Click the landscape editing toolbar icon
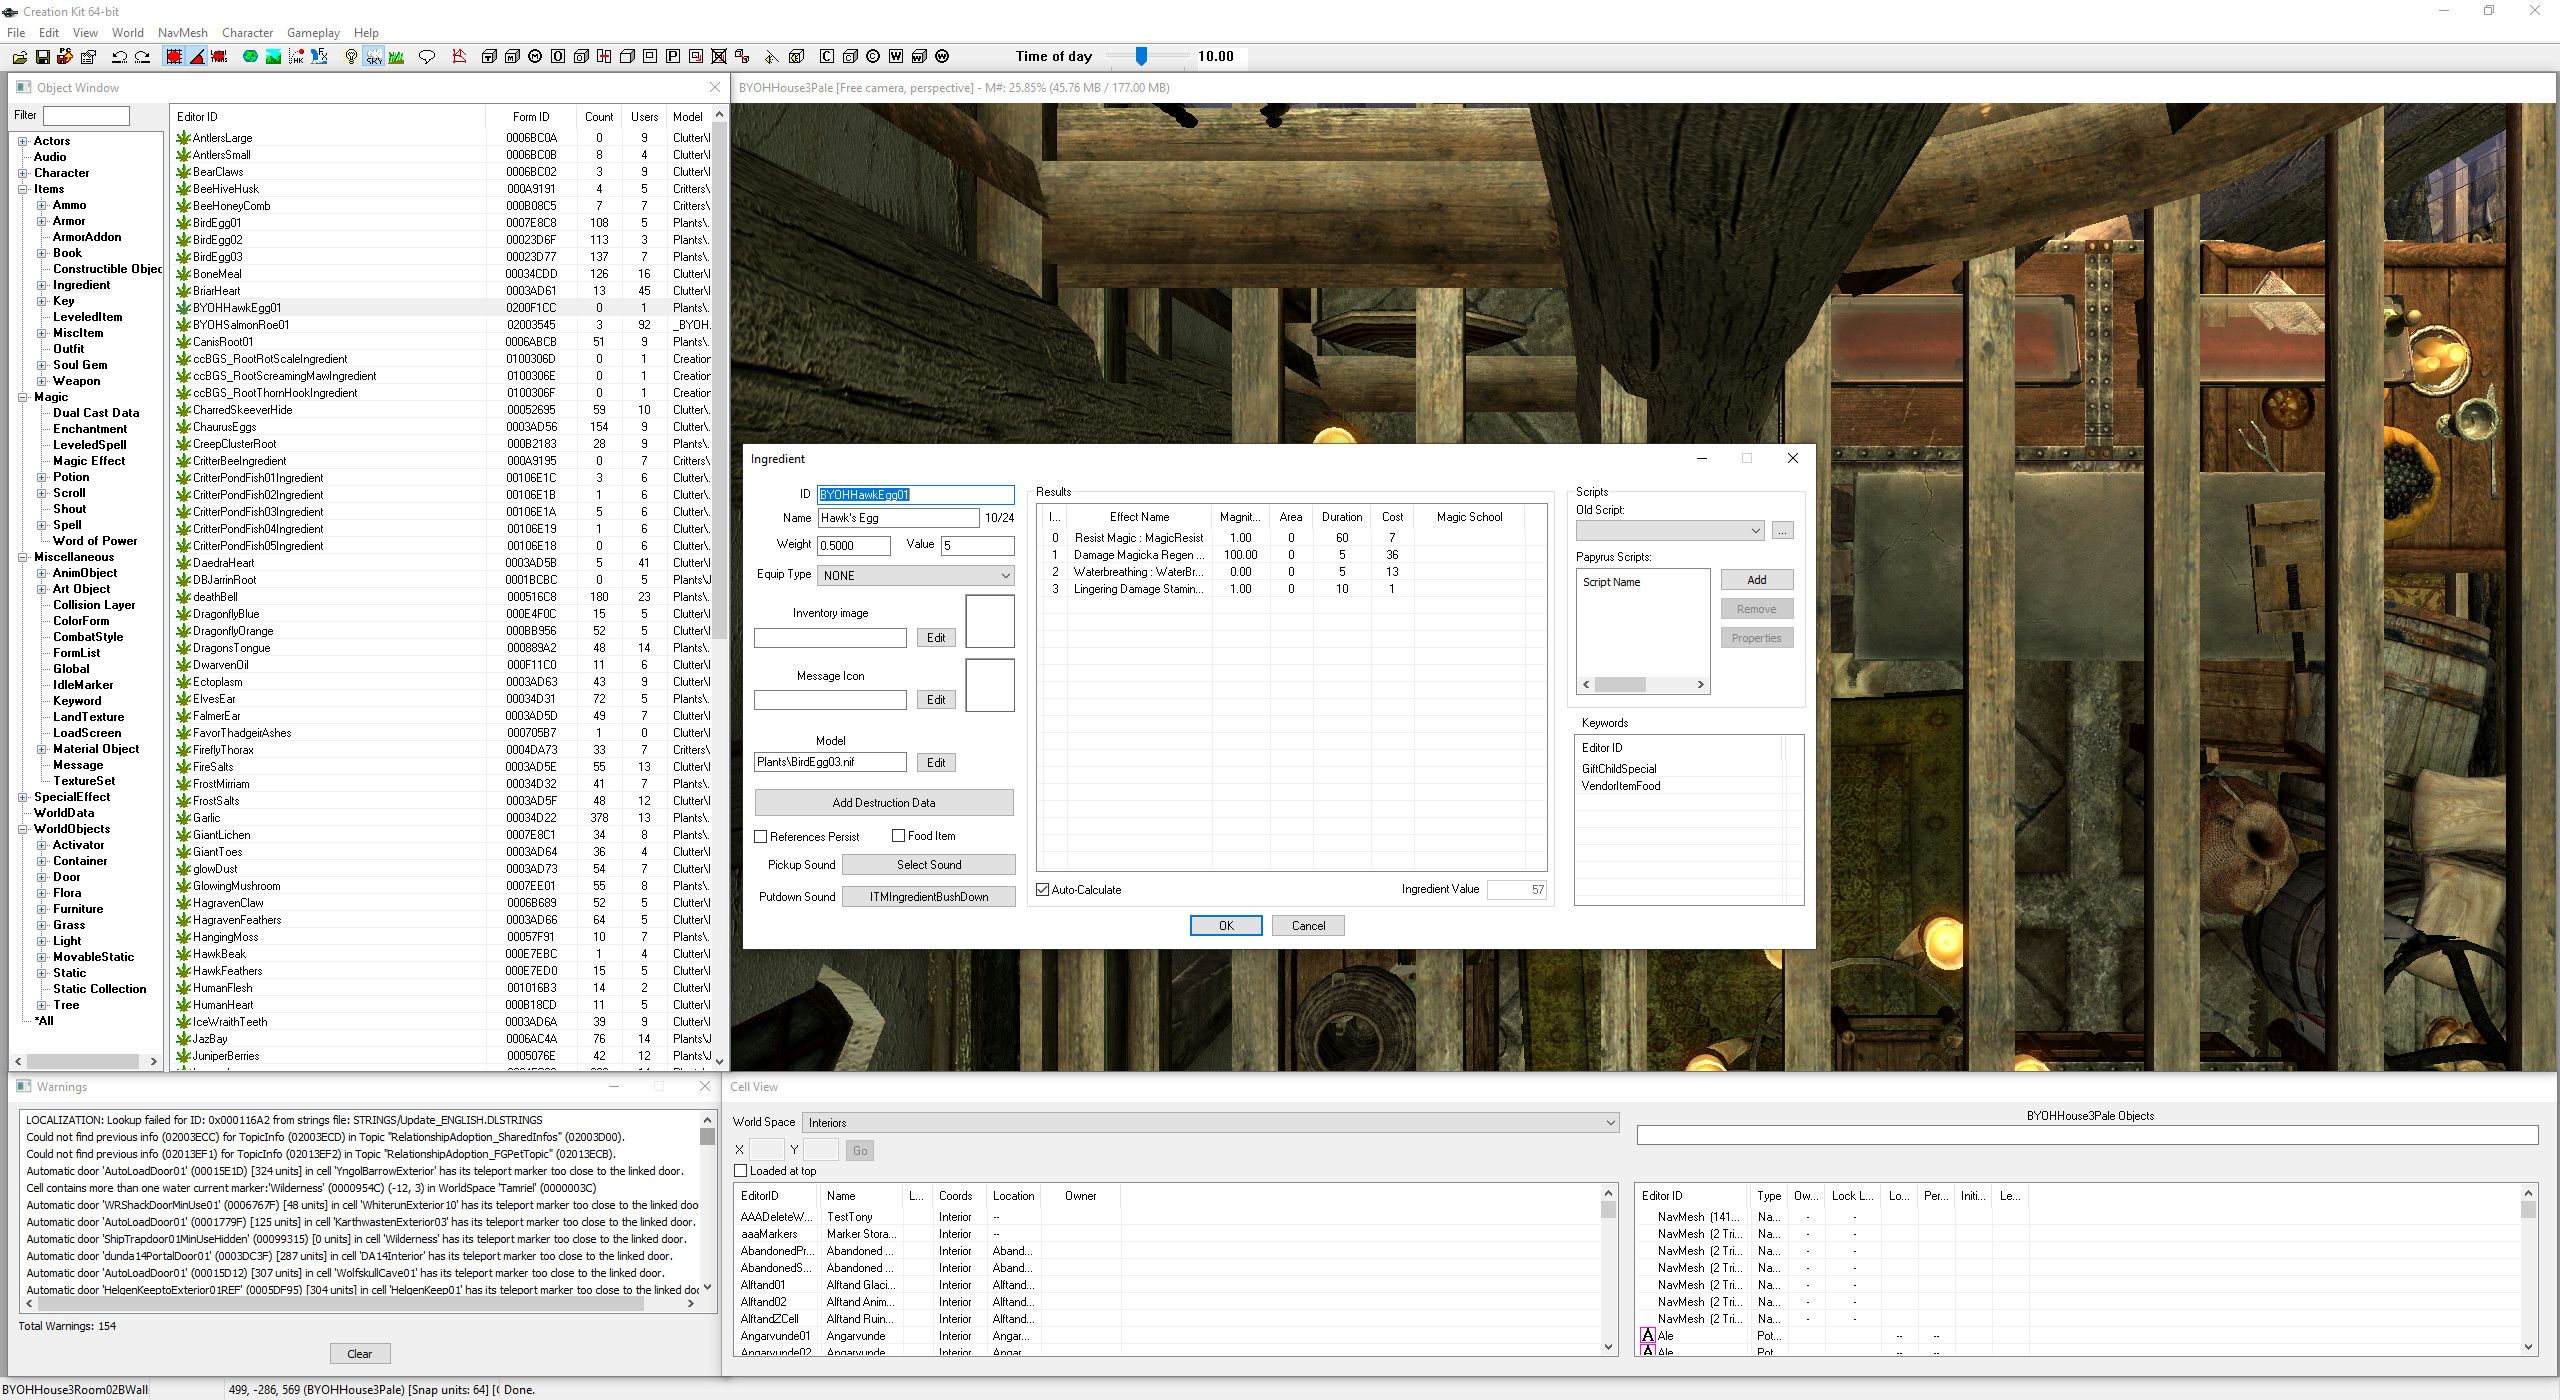The image size is (2560, 1400). point(273,57)
